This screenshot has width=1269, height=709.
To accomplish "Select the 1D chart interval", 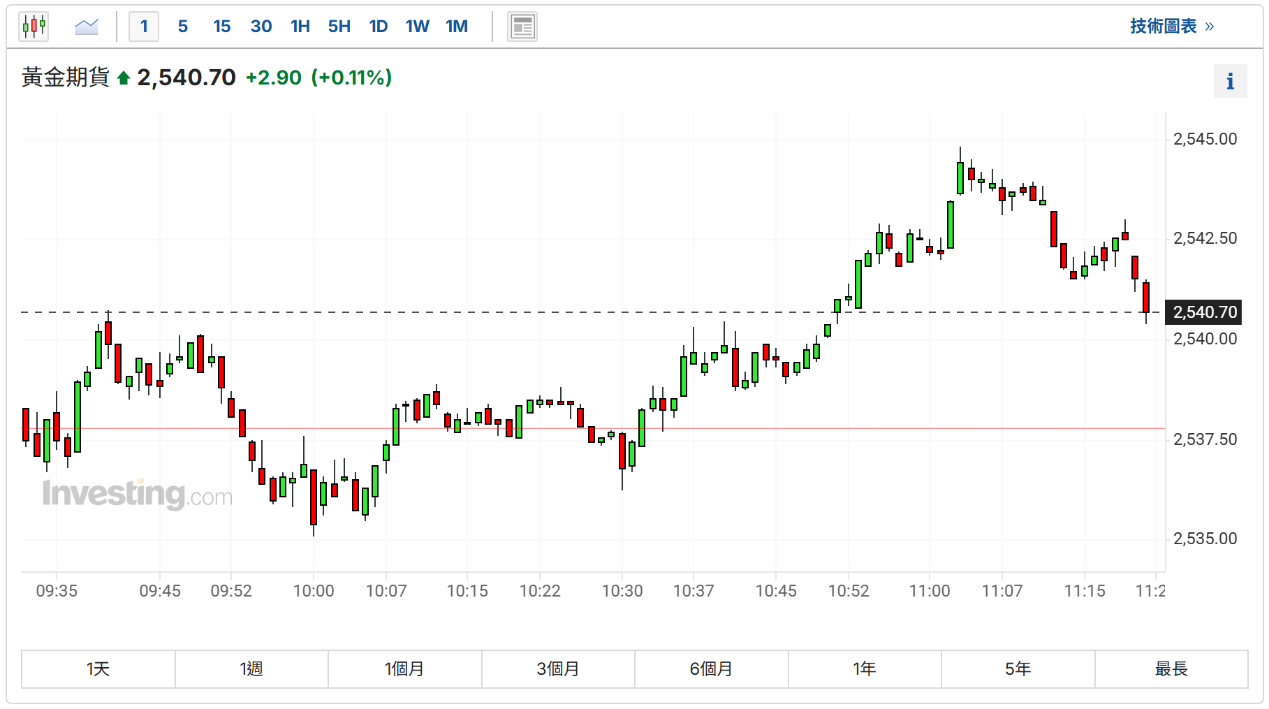I will [x=378, y=26].
